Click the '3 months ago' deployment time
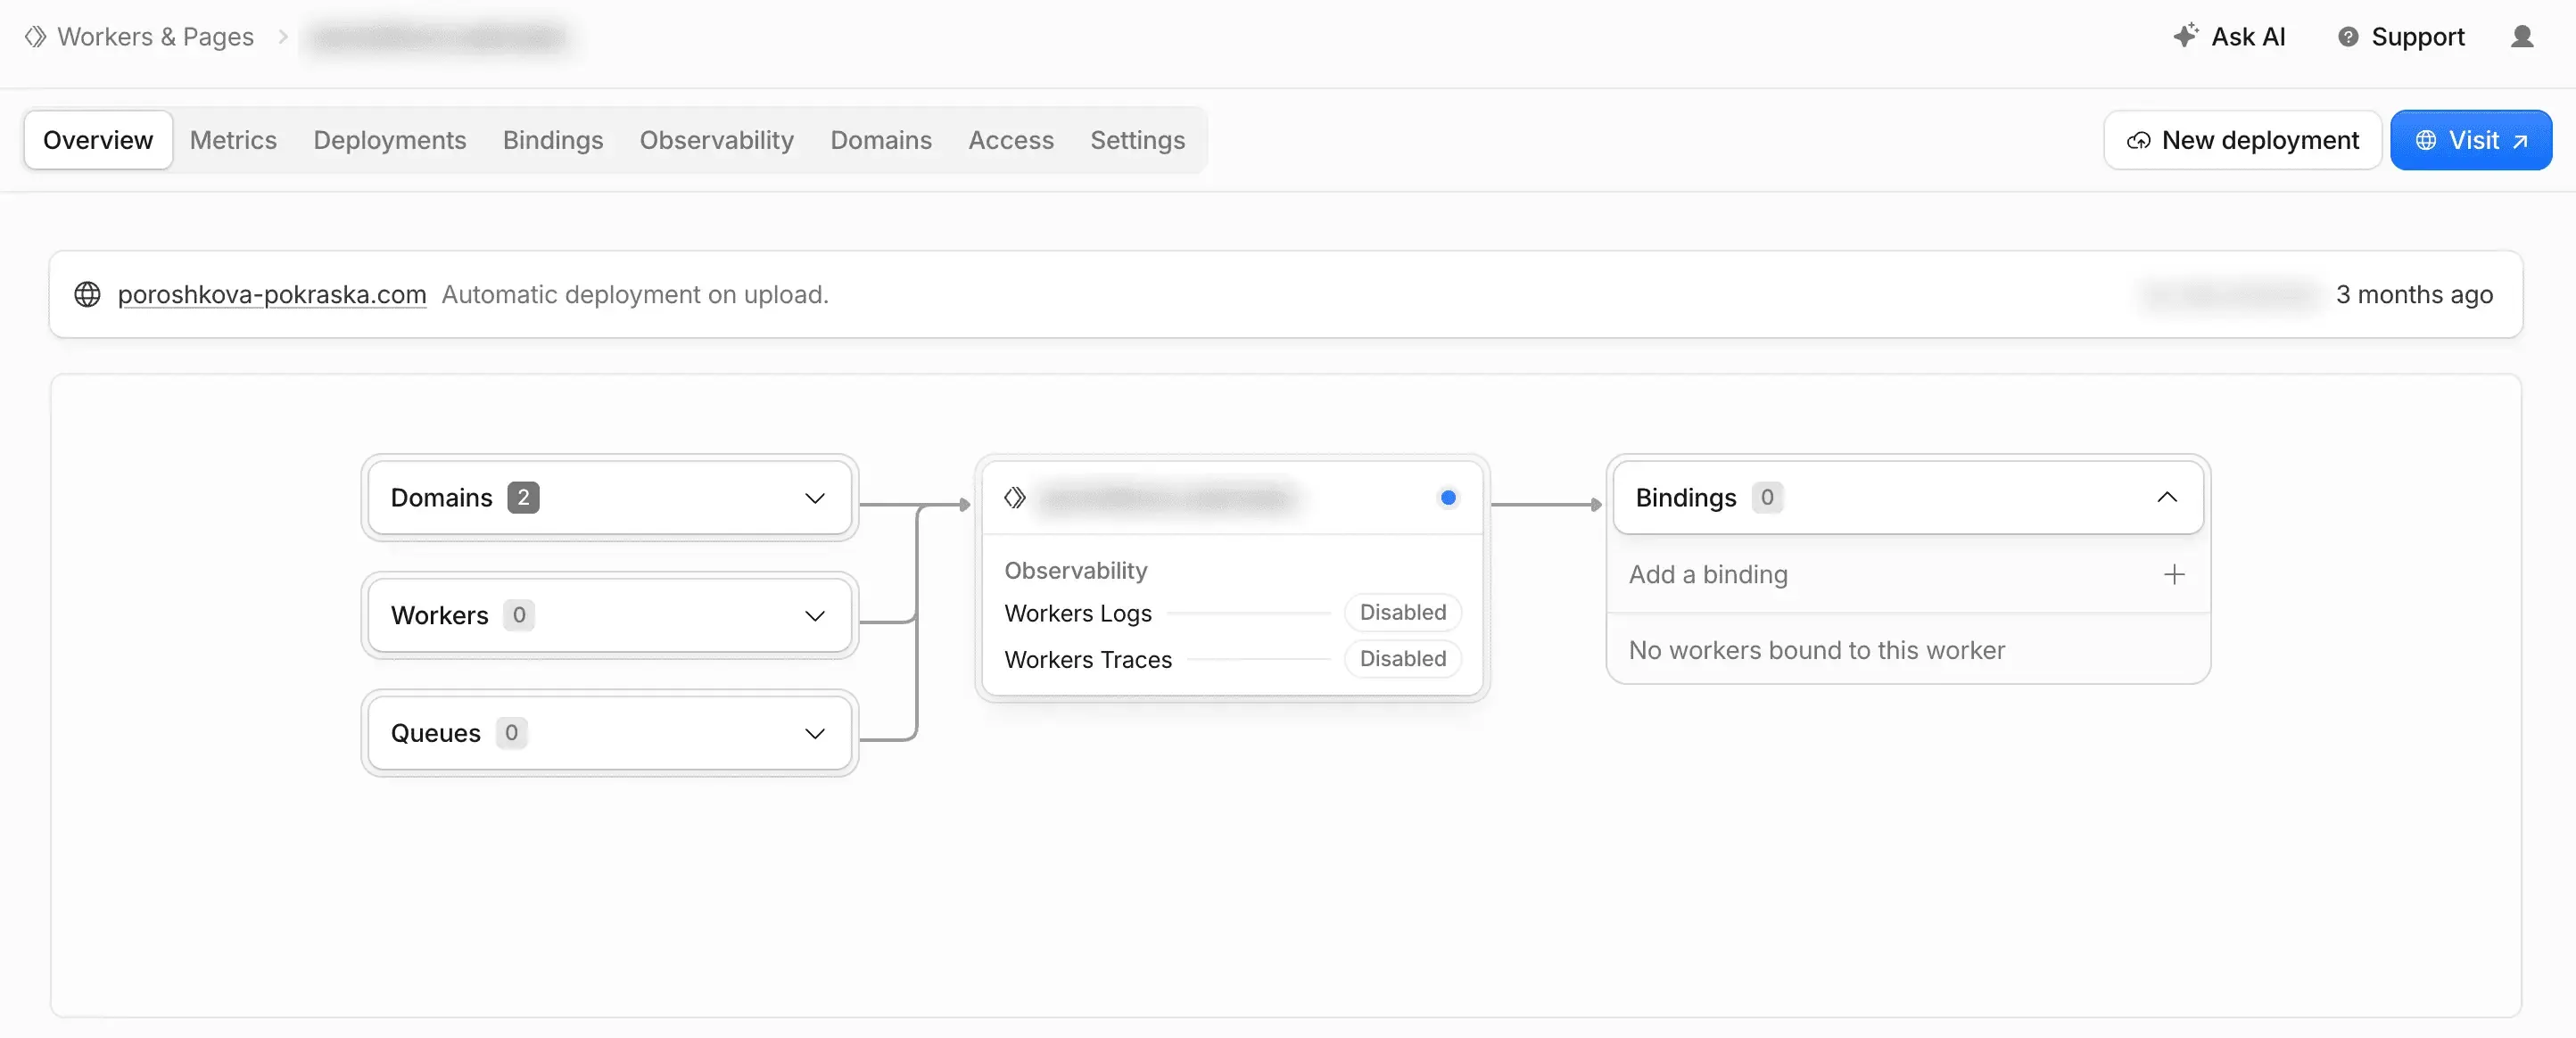This screenshot has height=1038, width=2576. (x=2414, y=294)
